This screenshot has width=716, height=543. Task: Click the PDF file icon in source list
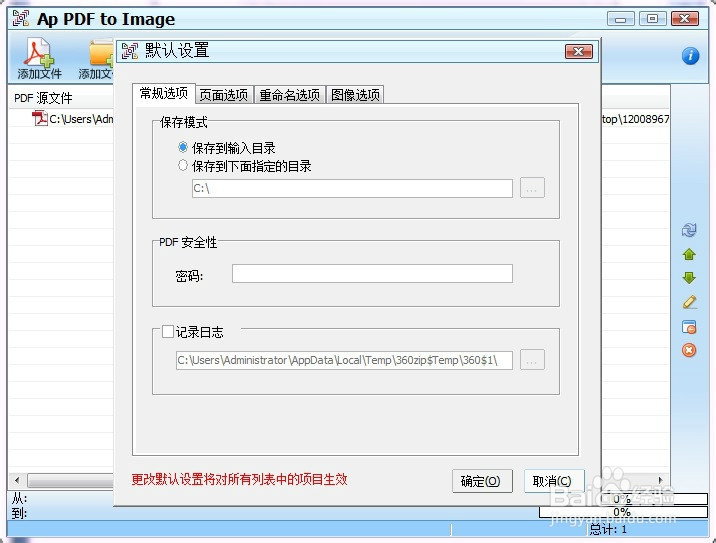point(40,118)
